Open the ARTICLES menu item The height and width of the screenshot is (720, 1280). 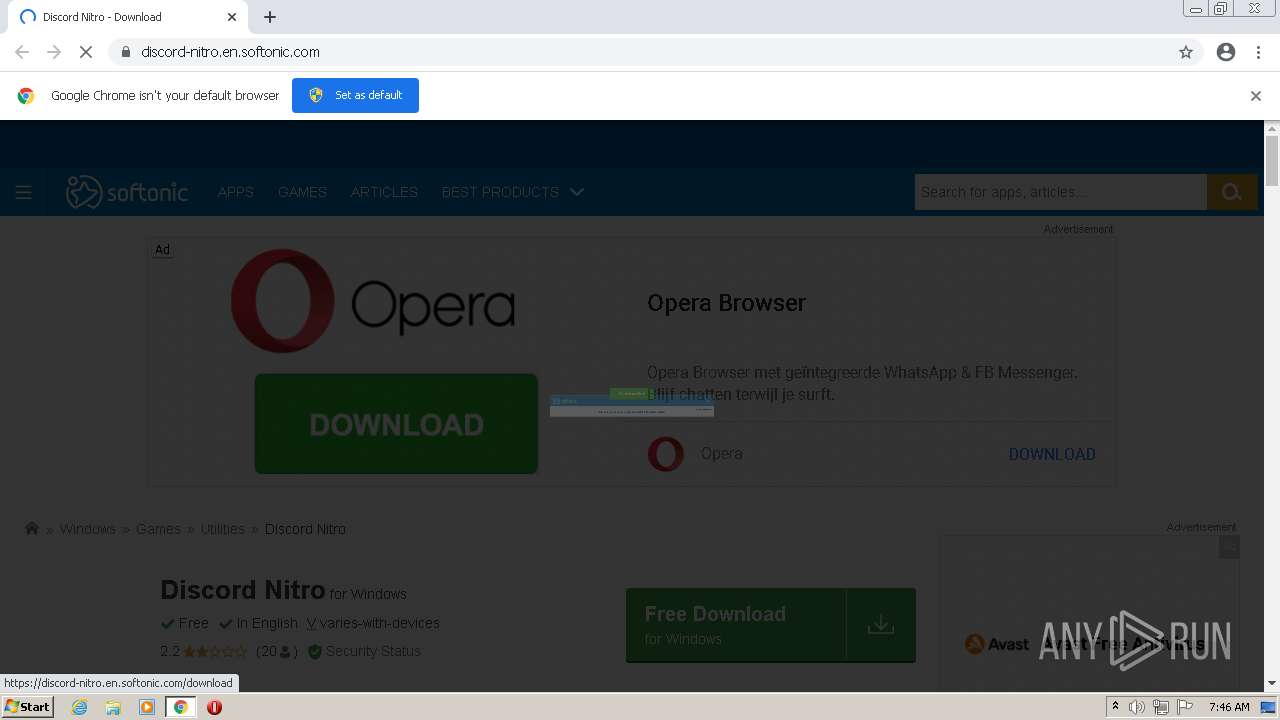(x=384, y=192)
